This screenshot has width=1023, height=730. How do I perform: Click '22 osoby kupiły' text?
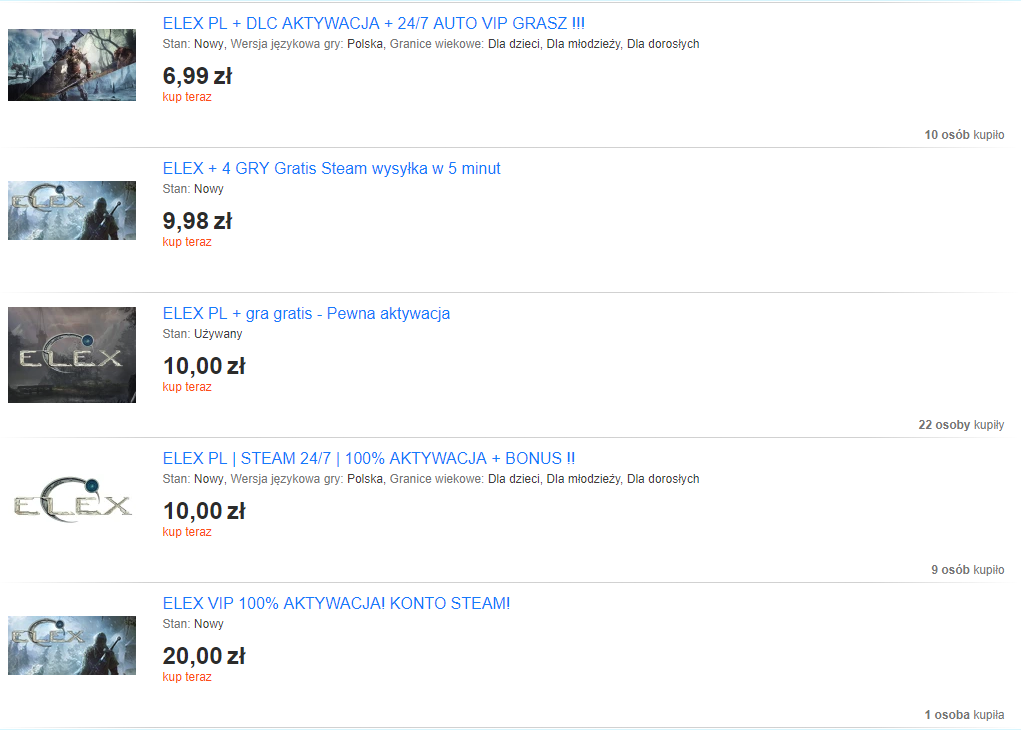pyautogui.click(x=961, y=425)
